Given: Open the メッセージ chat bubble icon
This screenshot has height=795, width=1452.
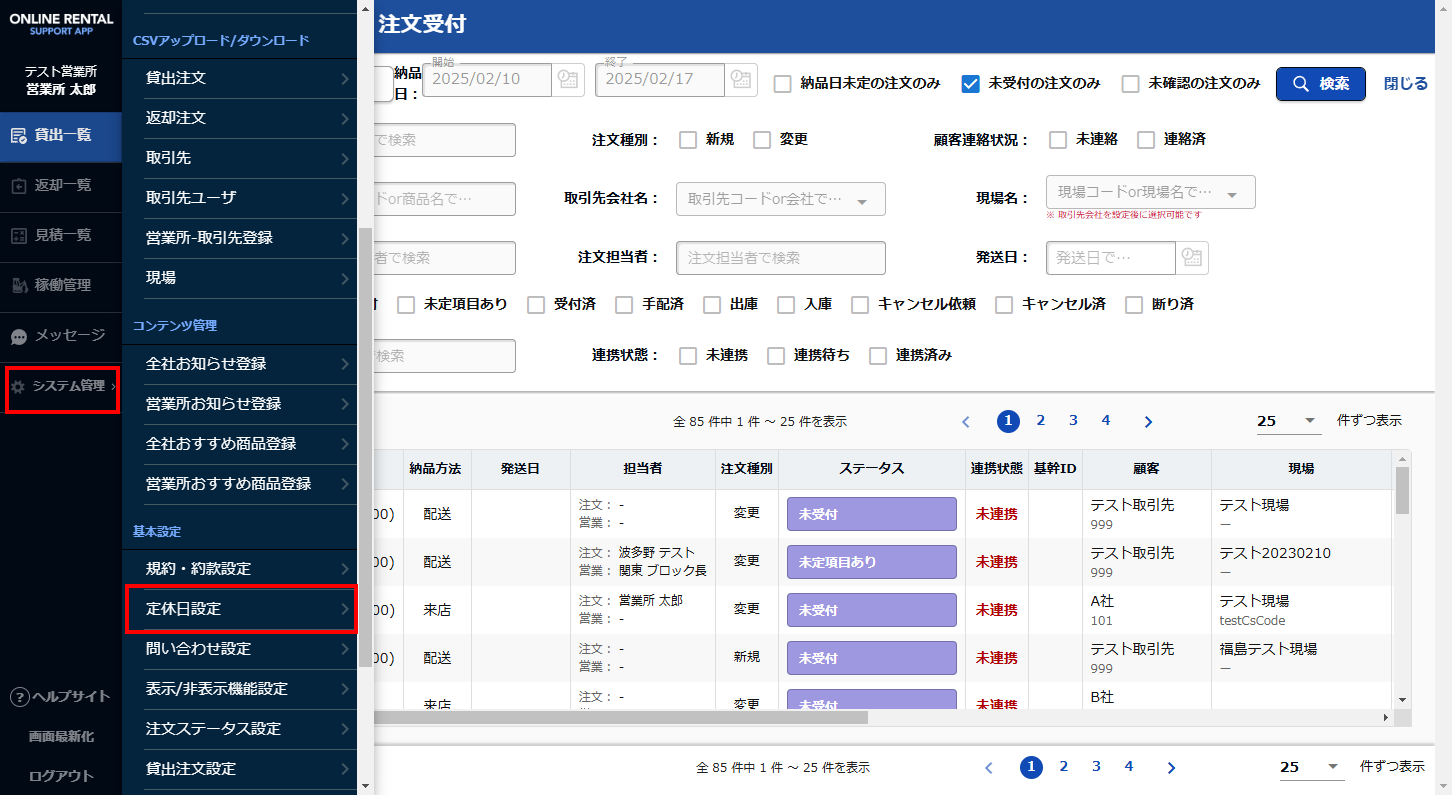Looking at the screenshot, I should point(19,336).
